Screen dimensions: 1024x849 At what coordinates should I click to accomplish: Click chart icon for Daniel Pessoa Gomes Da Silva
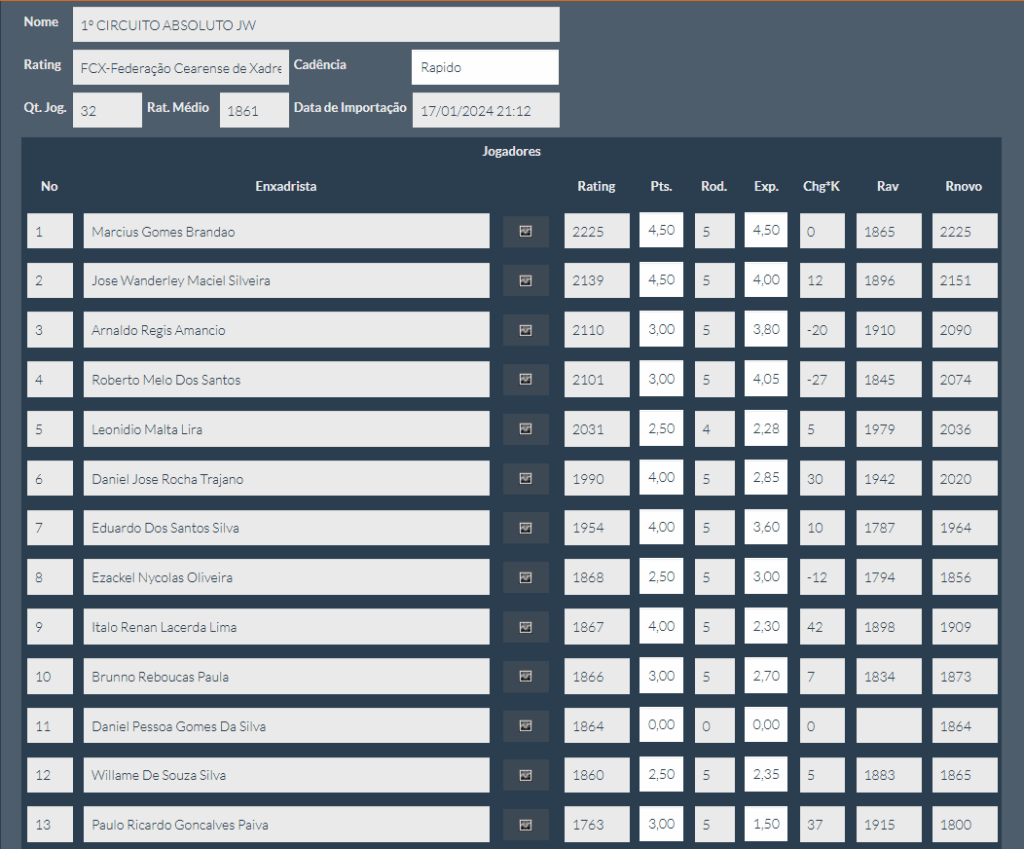coord(526,726)
